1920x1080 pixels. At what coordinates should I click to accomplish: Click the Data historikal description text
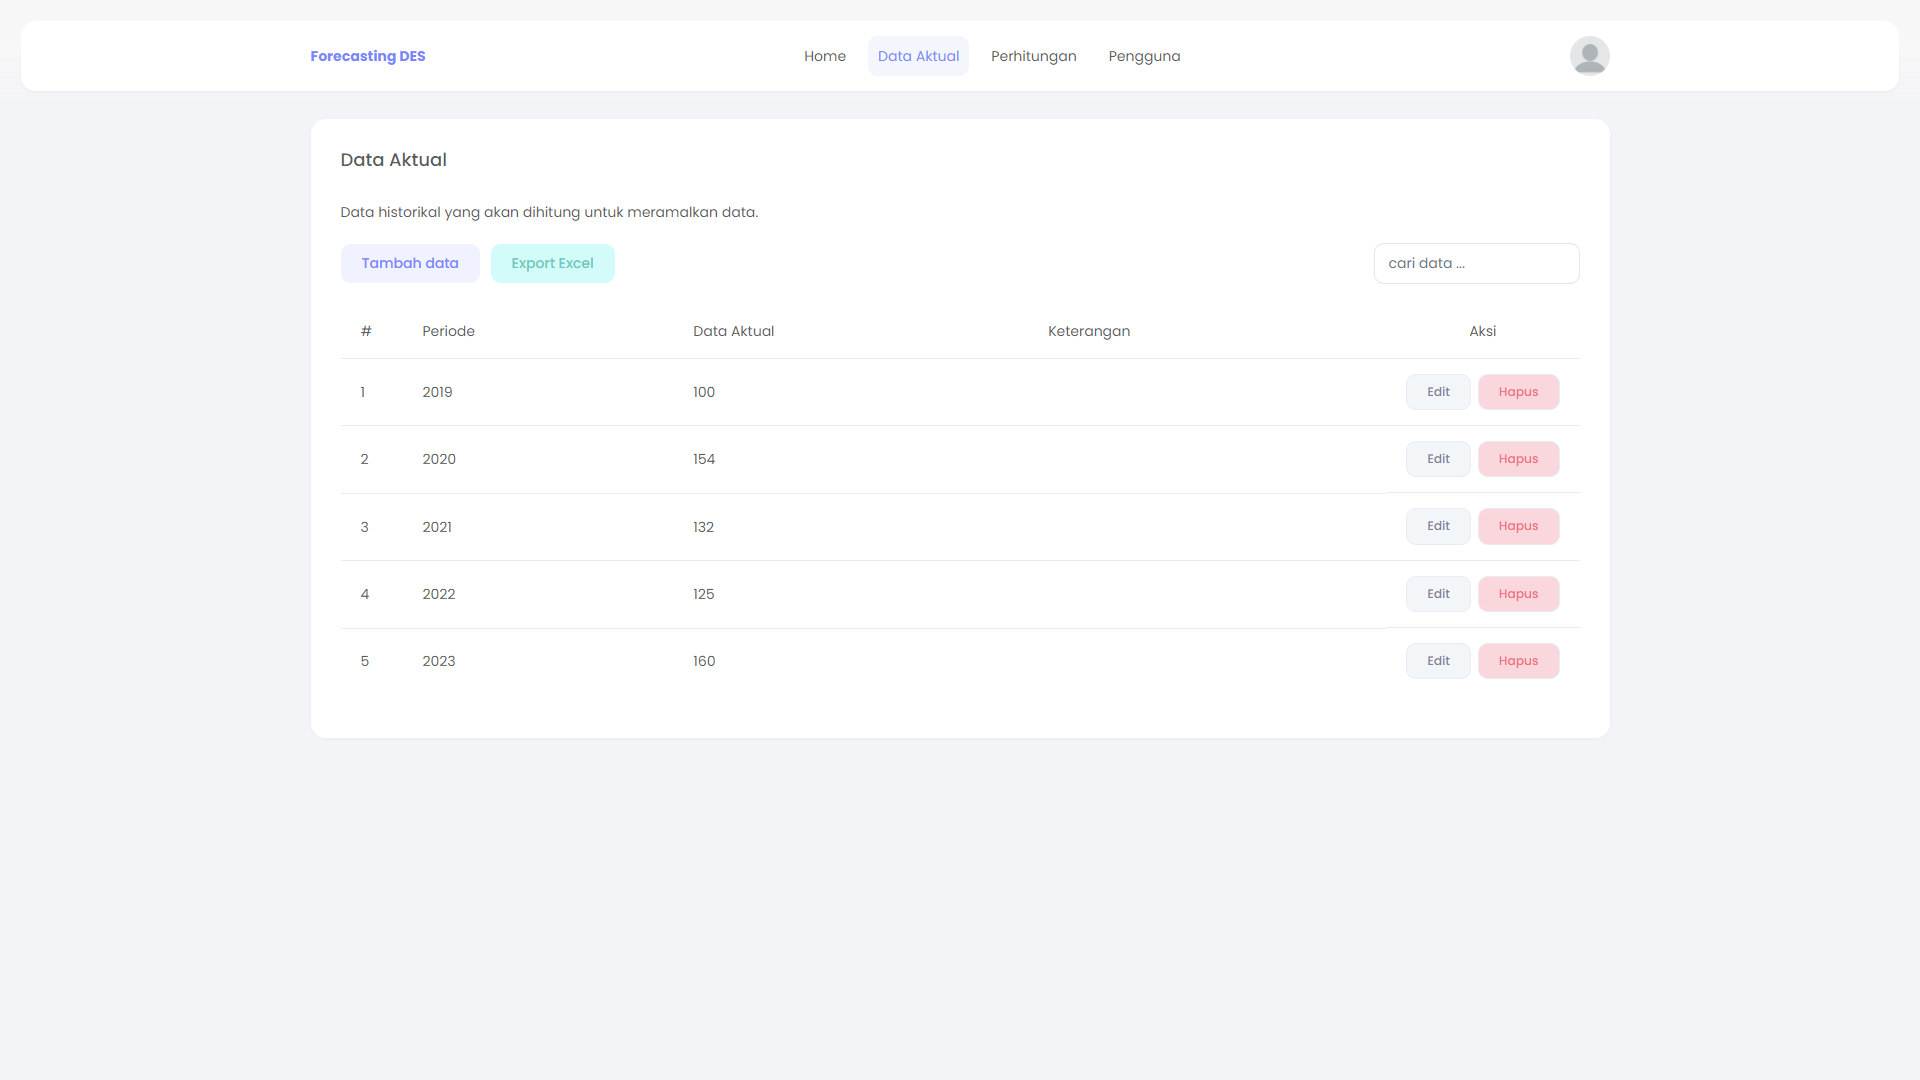tap(549, 212)
